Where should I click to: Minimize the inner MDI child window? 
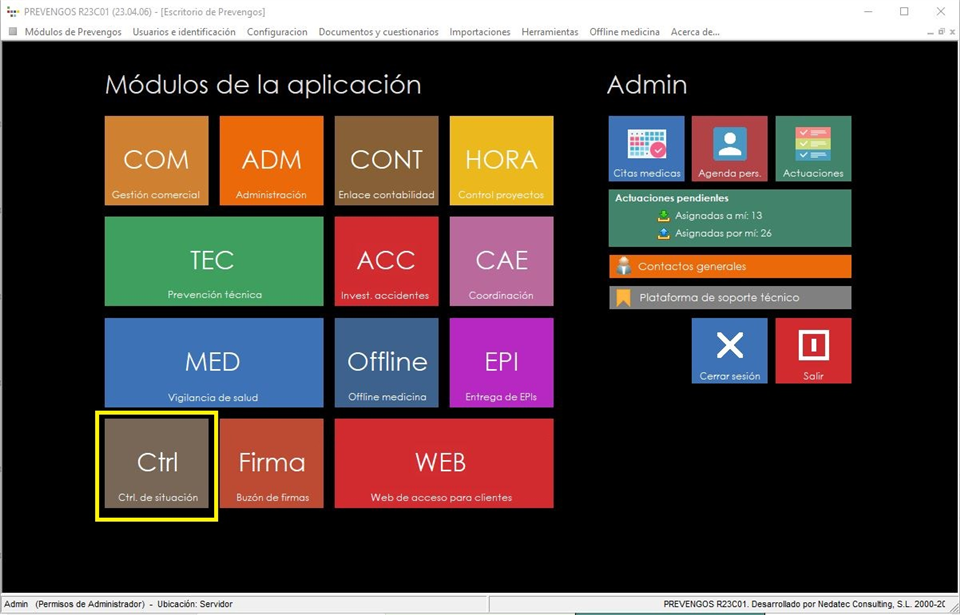click(931, 32)
